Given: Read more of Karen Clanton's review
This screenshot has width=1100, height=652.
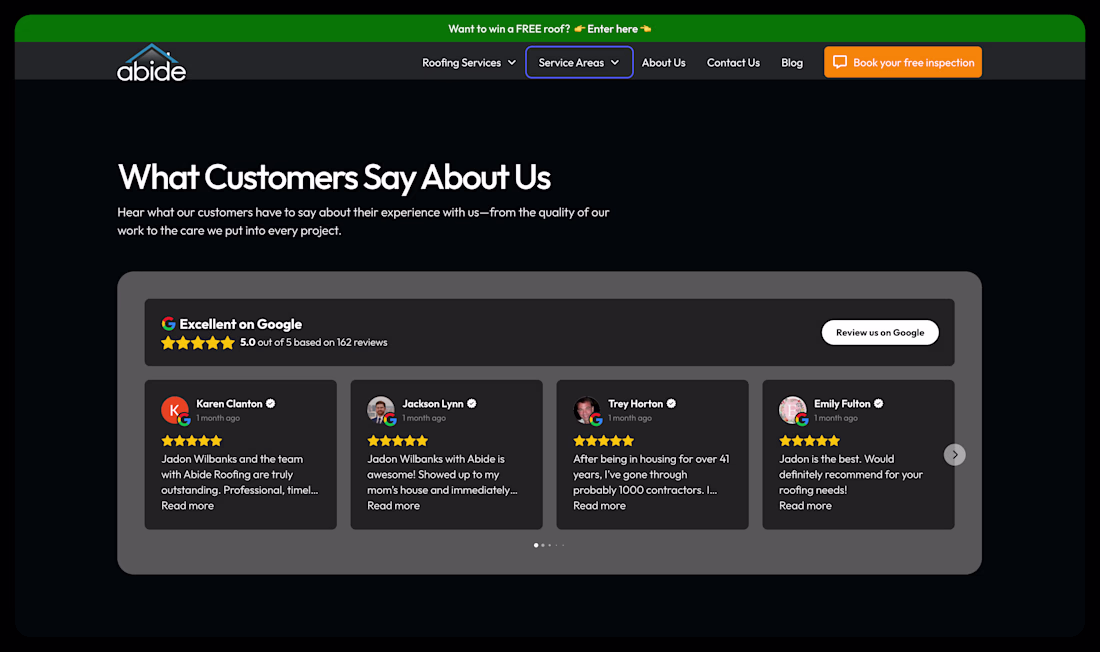Looking at the screenshot, I should (187, 505).
